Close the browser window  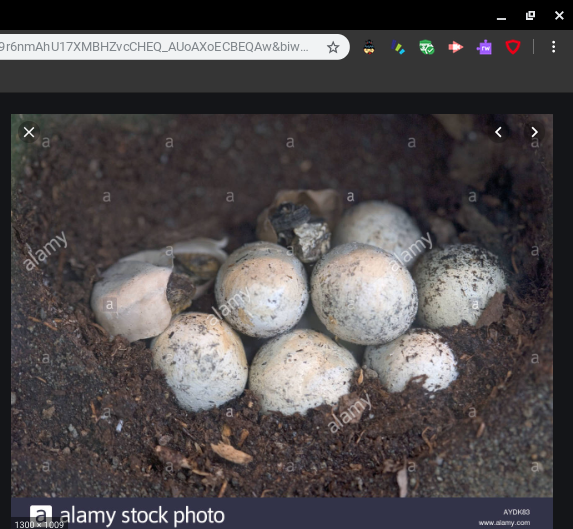pos(559,15)
